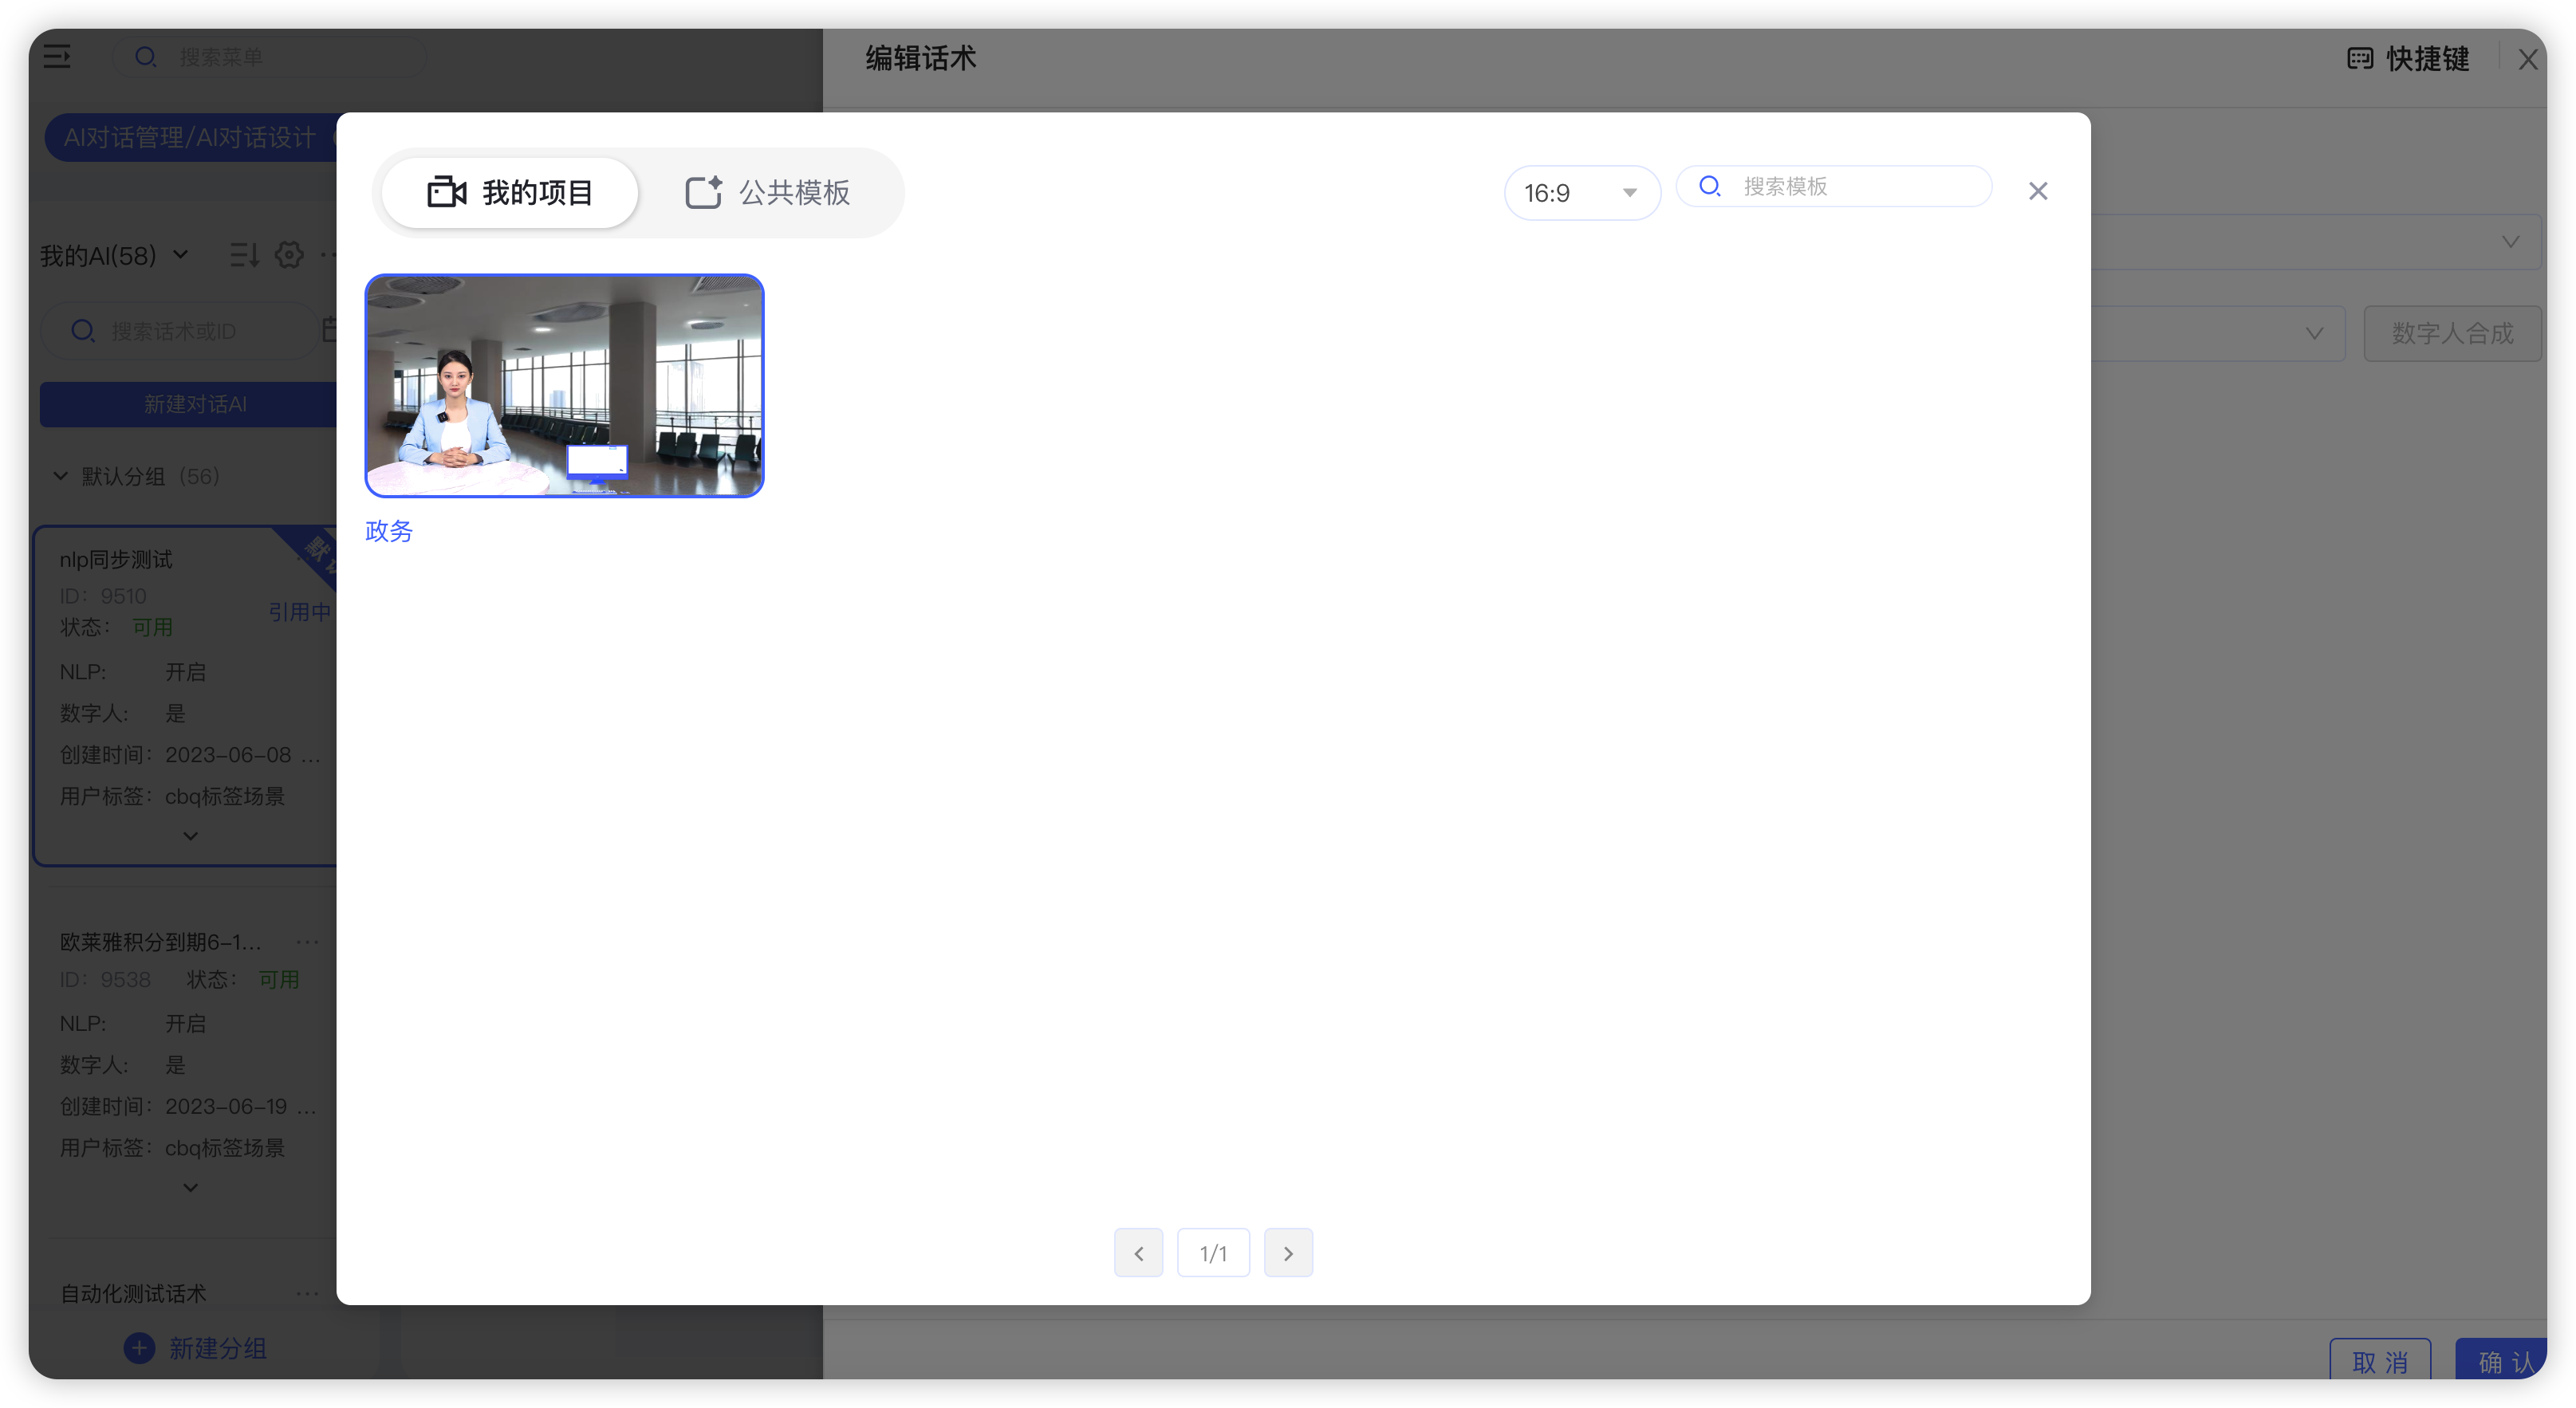Click the 政务 project title

pyautogui.click(x=389, y=531)
